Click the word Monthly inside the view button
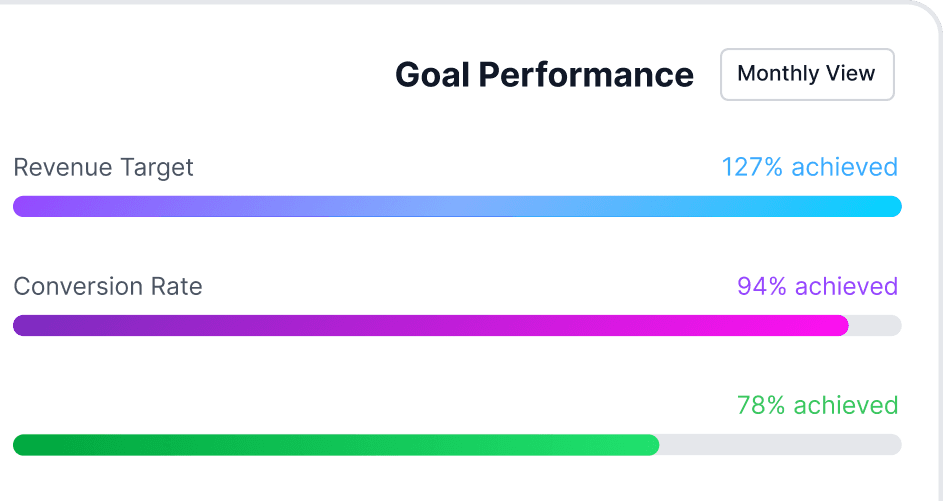This screenshot has width=944, height=501. [778, 73]
